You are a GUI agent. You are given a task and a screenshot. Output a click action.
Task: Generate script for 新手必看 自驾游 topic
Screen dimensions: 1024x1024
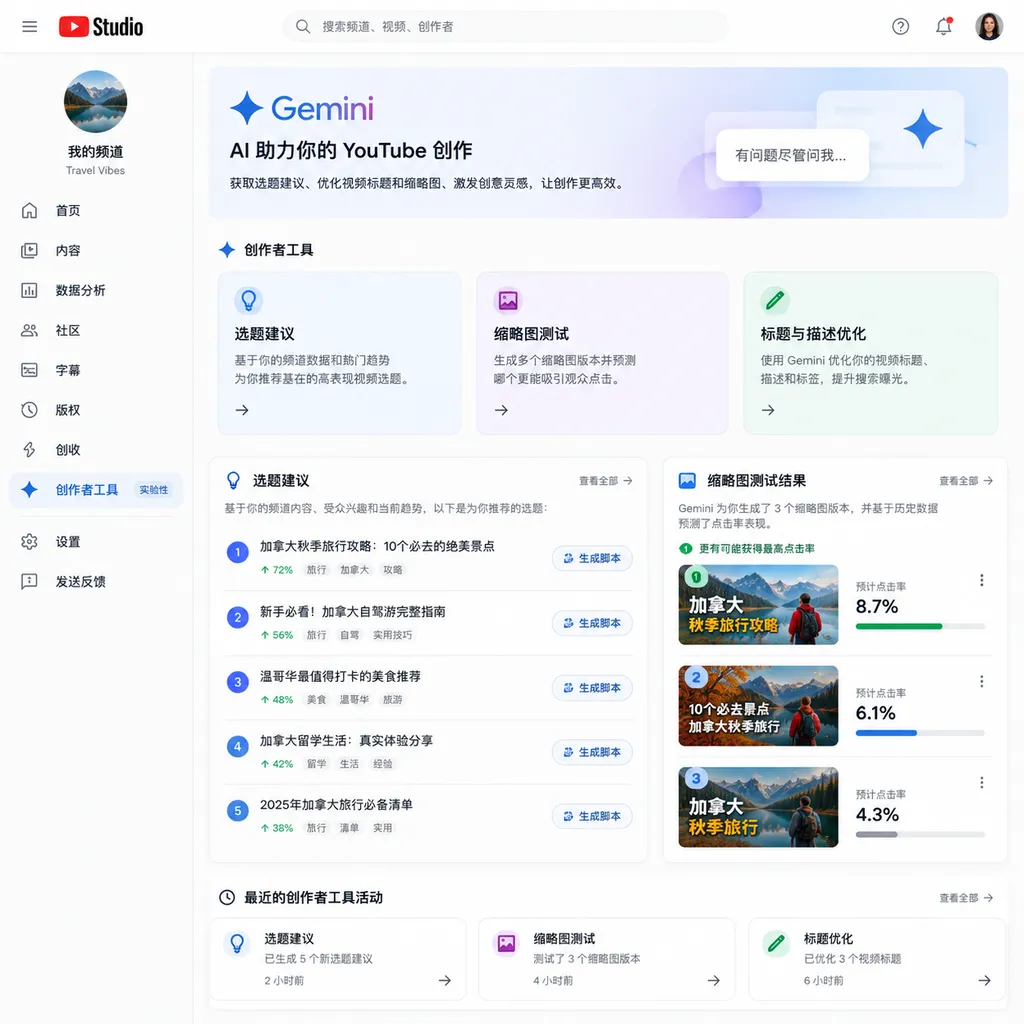pyautogui.click(x=592, y=623)
